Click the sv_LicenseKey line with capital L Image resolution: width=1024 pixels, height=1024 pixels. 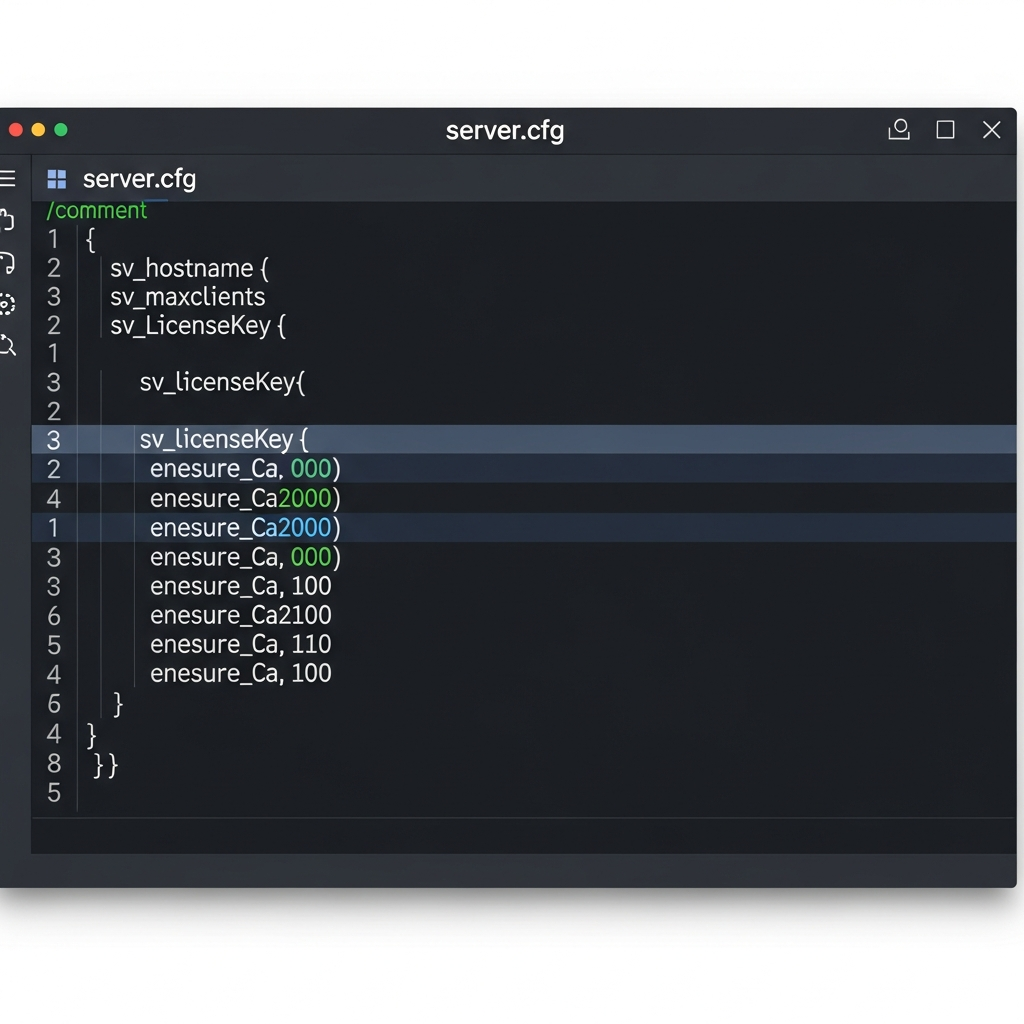(x=198, y=325)
